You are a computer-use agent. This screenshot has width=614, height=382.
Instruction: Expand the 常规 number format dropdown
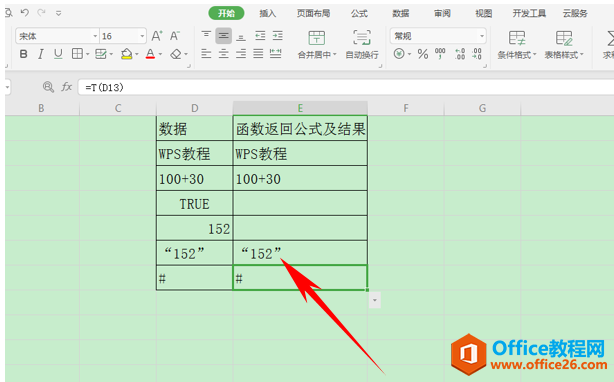pyautogui.click(x=482, y=36)
